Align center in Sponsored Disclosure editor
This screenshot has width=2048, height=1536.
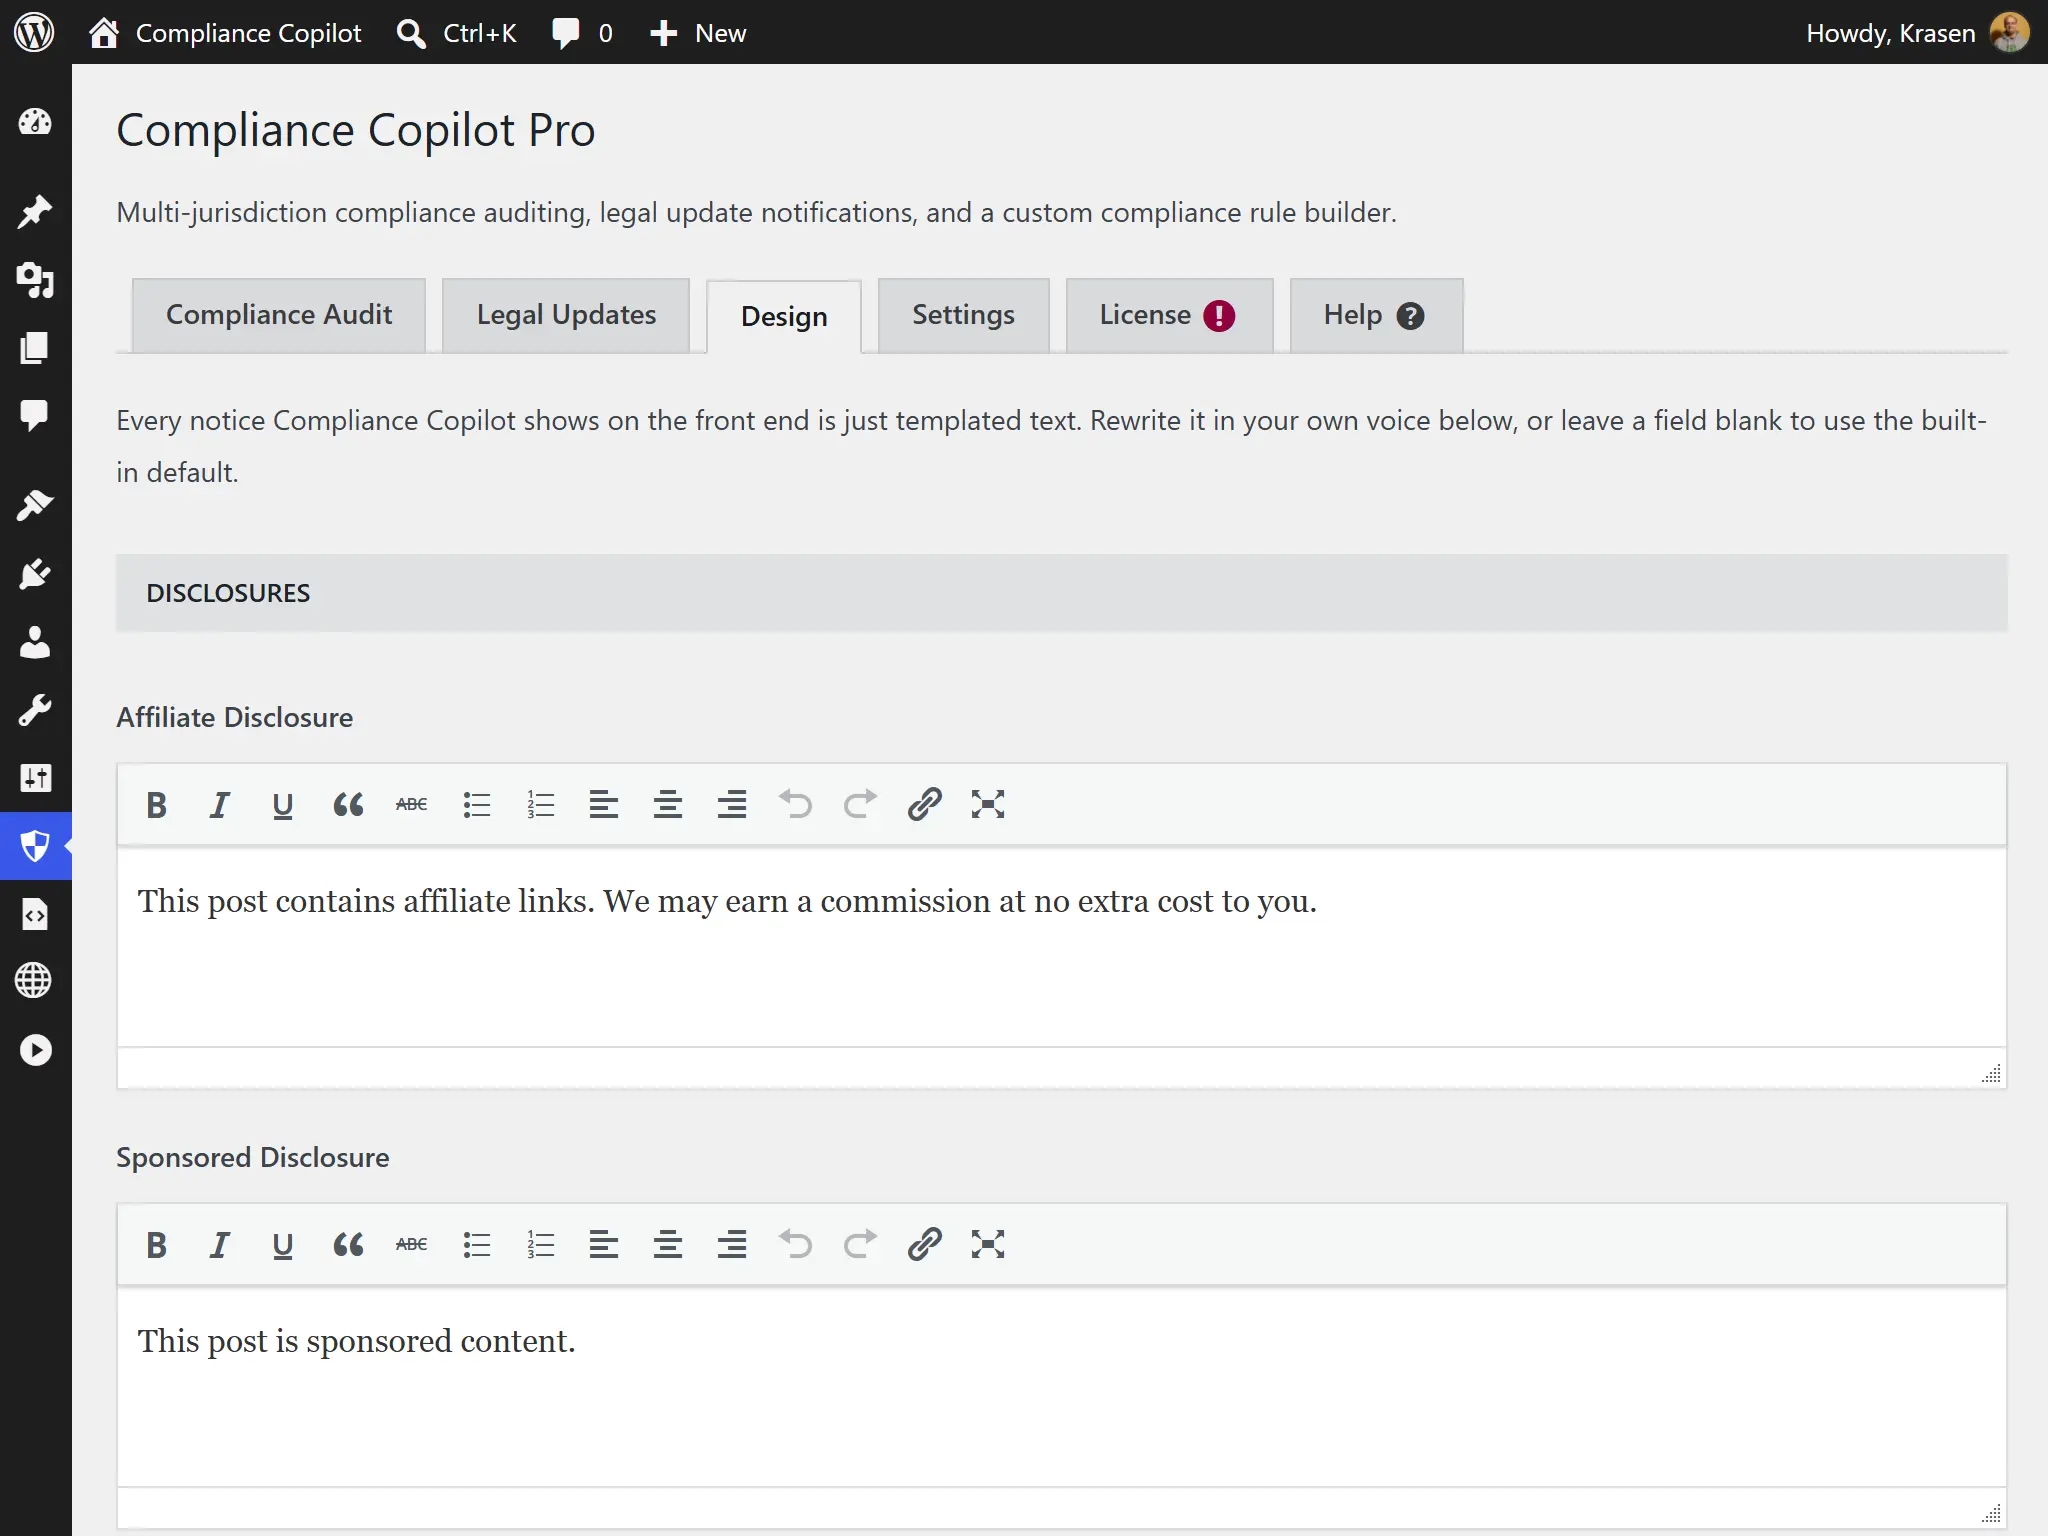668,1245
